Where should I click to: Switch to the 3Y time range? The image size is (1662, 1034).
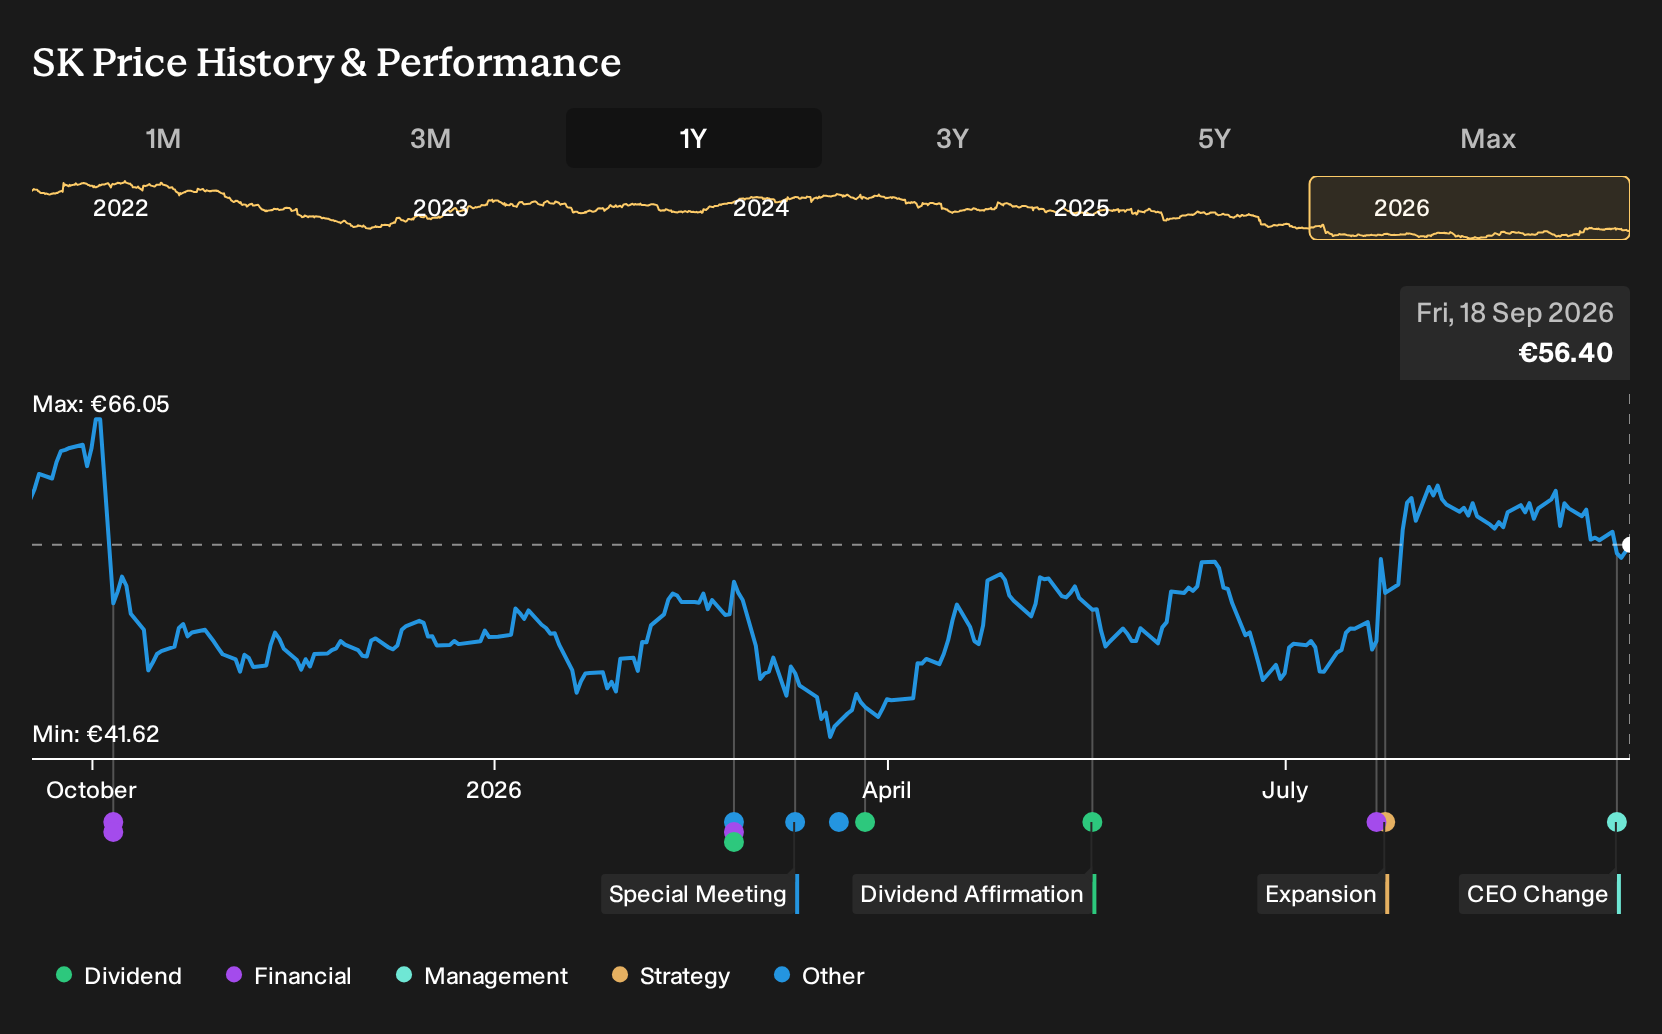tap(952, 138)
